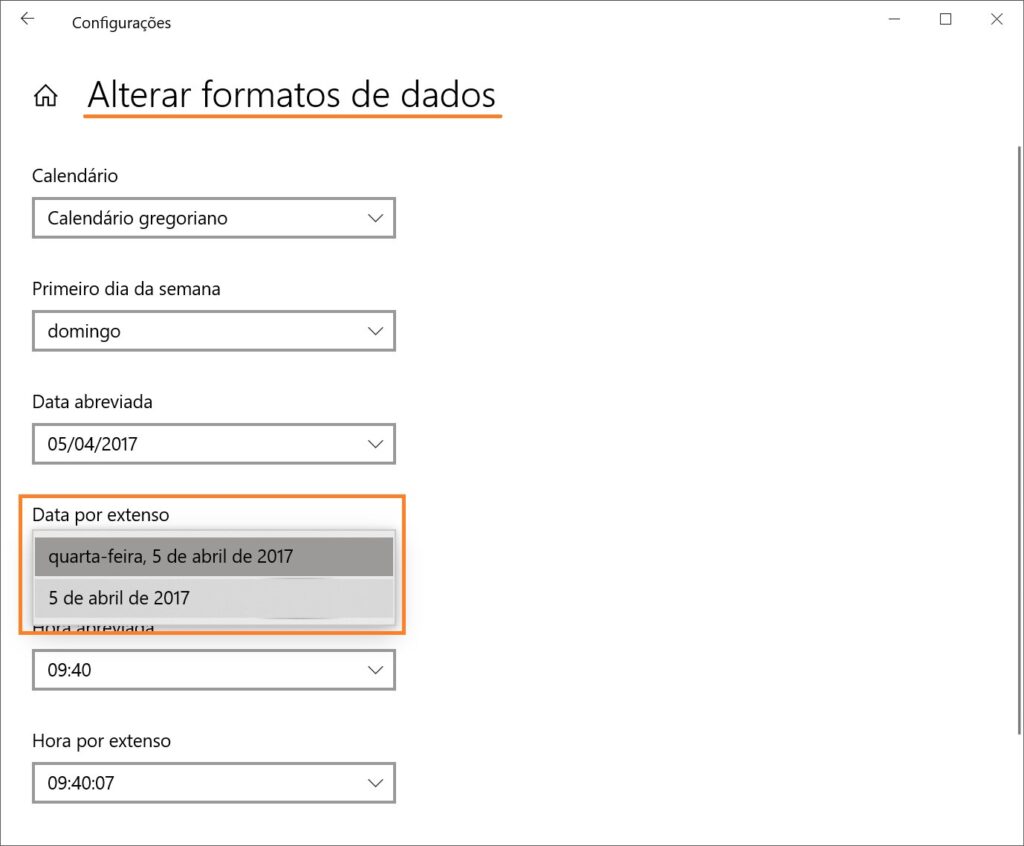The height and width of the screenshot is (846, 1024).
Task: Click the 'Data por extenso' label
Action: point(101,515)
